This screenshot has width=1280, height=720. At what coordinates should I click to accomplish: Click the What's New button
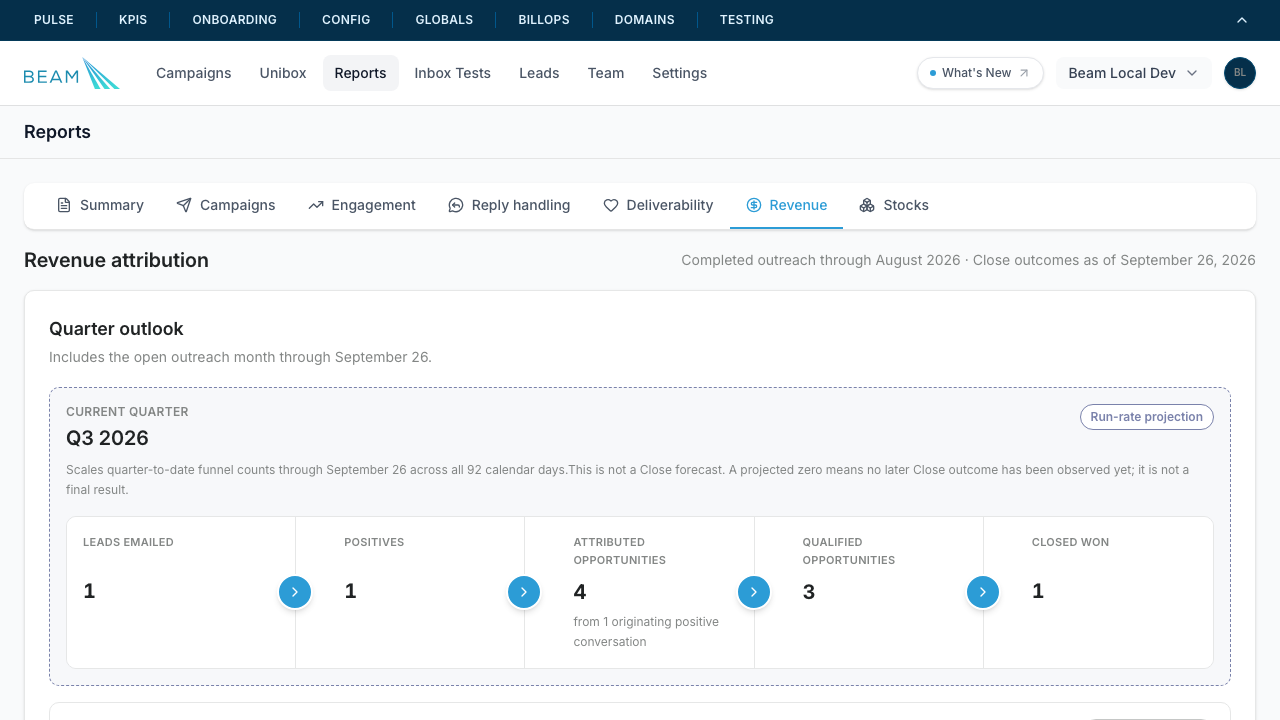980,73
